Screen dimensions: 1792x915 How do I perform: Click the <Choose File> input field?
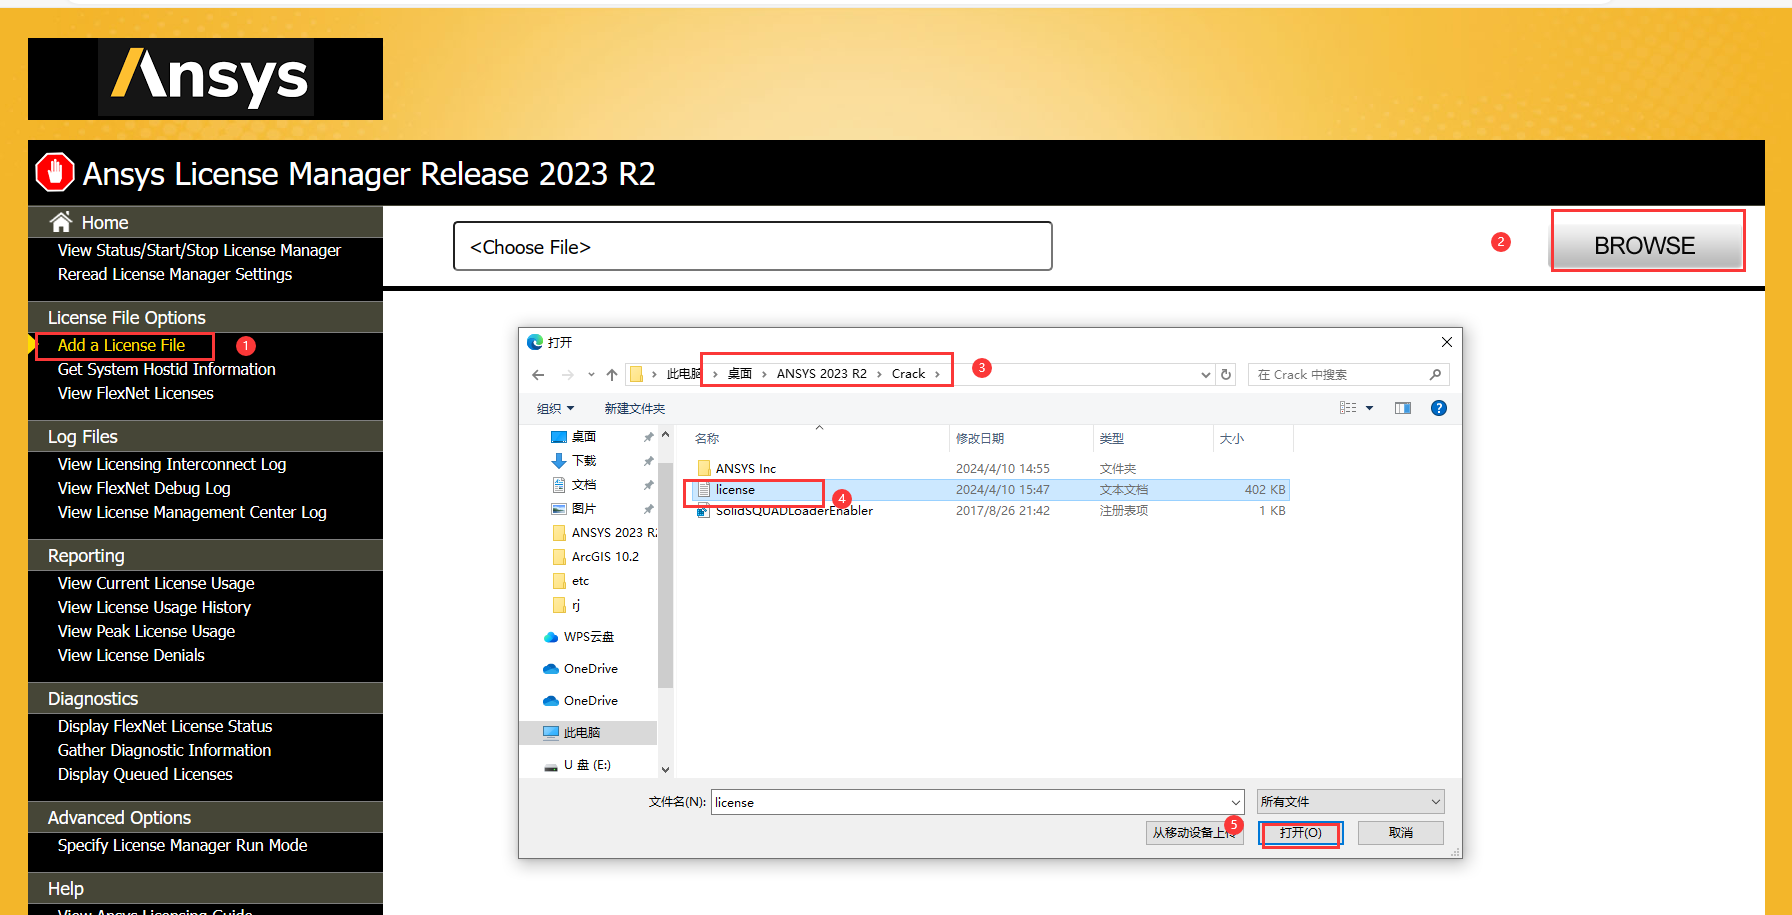(x=752, y=246)
